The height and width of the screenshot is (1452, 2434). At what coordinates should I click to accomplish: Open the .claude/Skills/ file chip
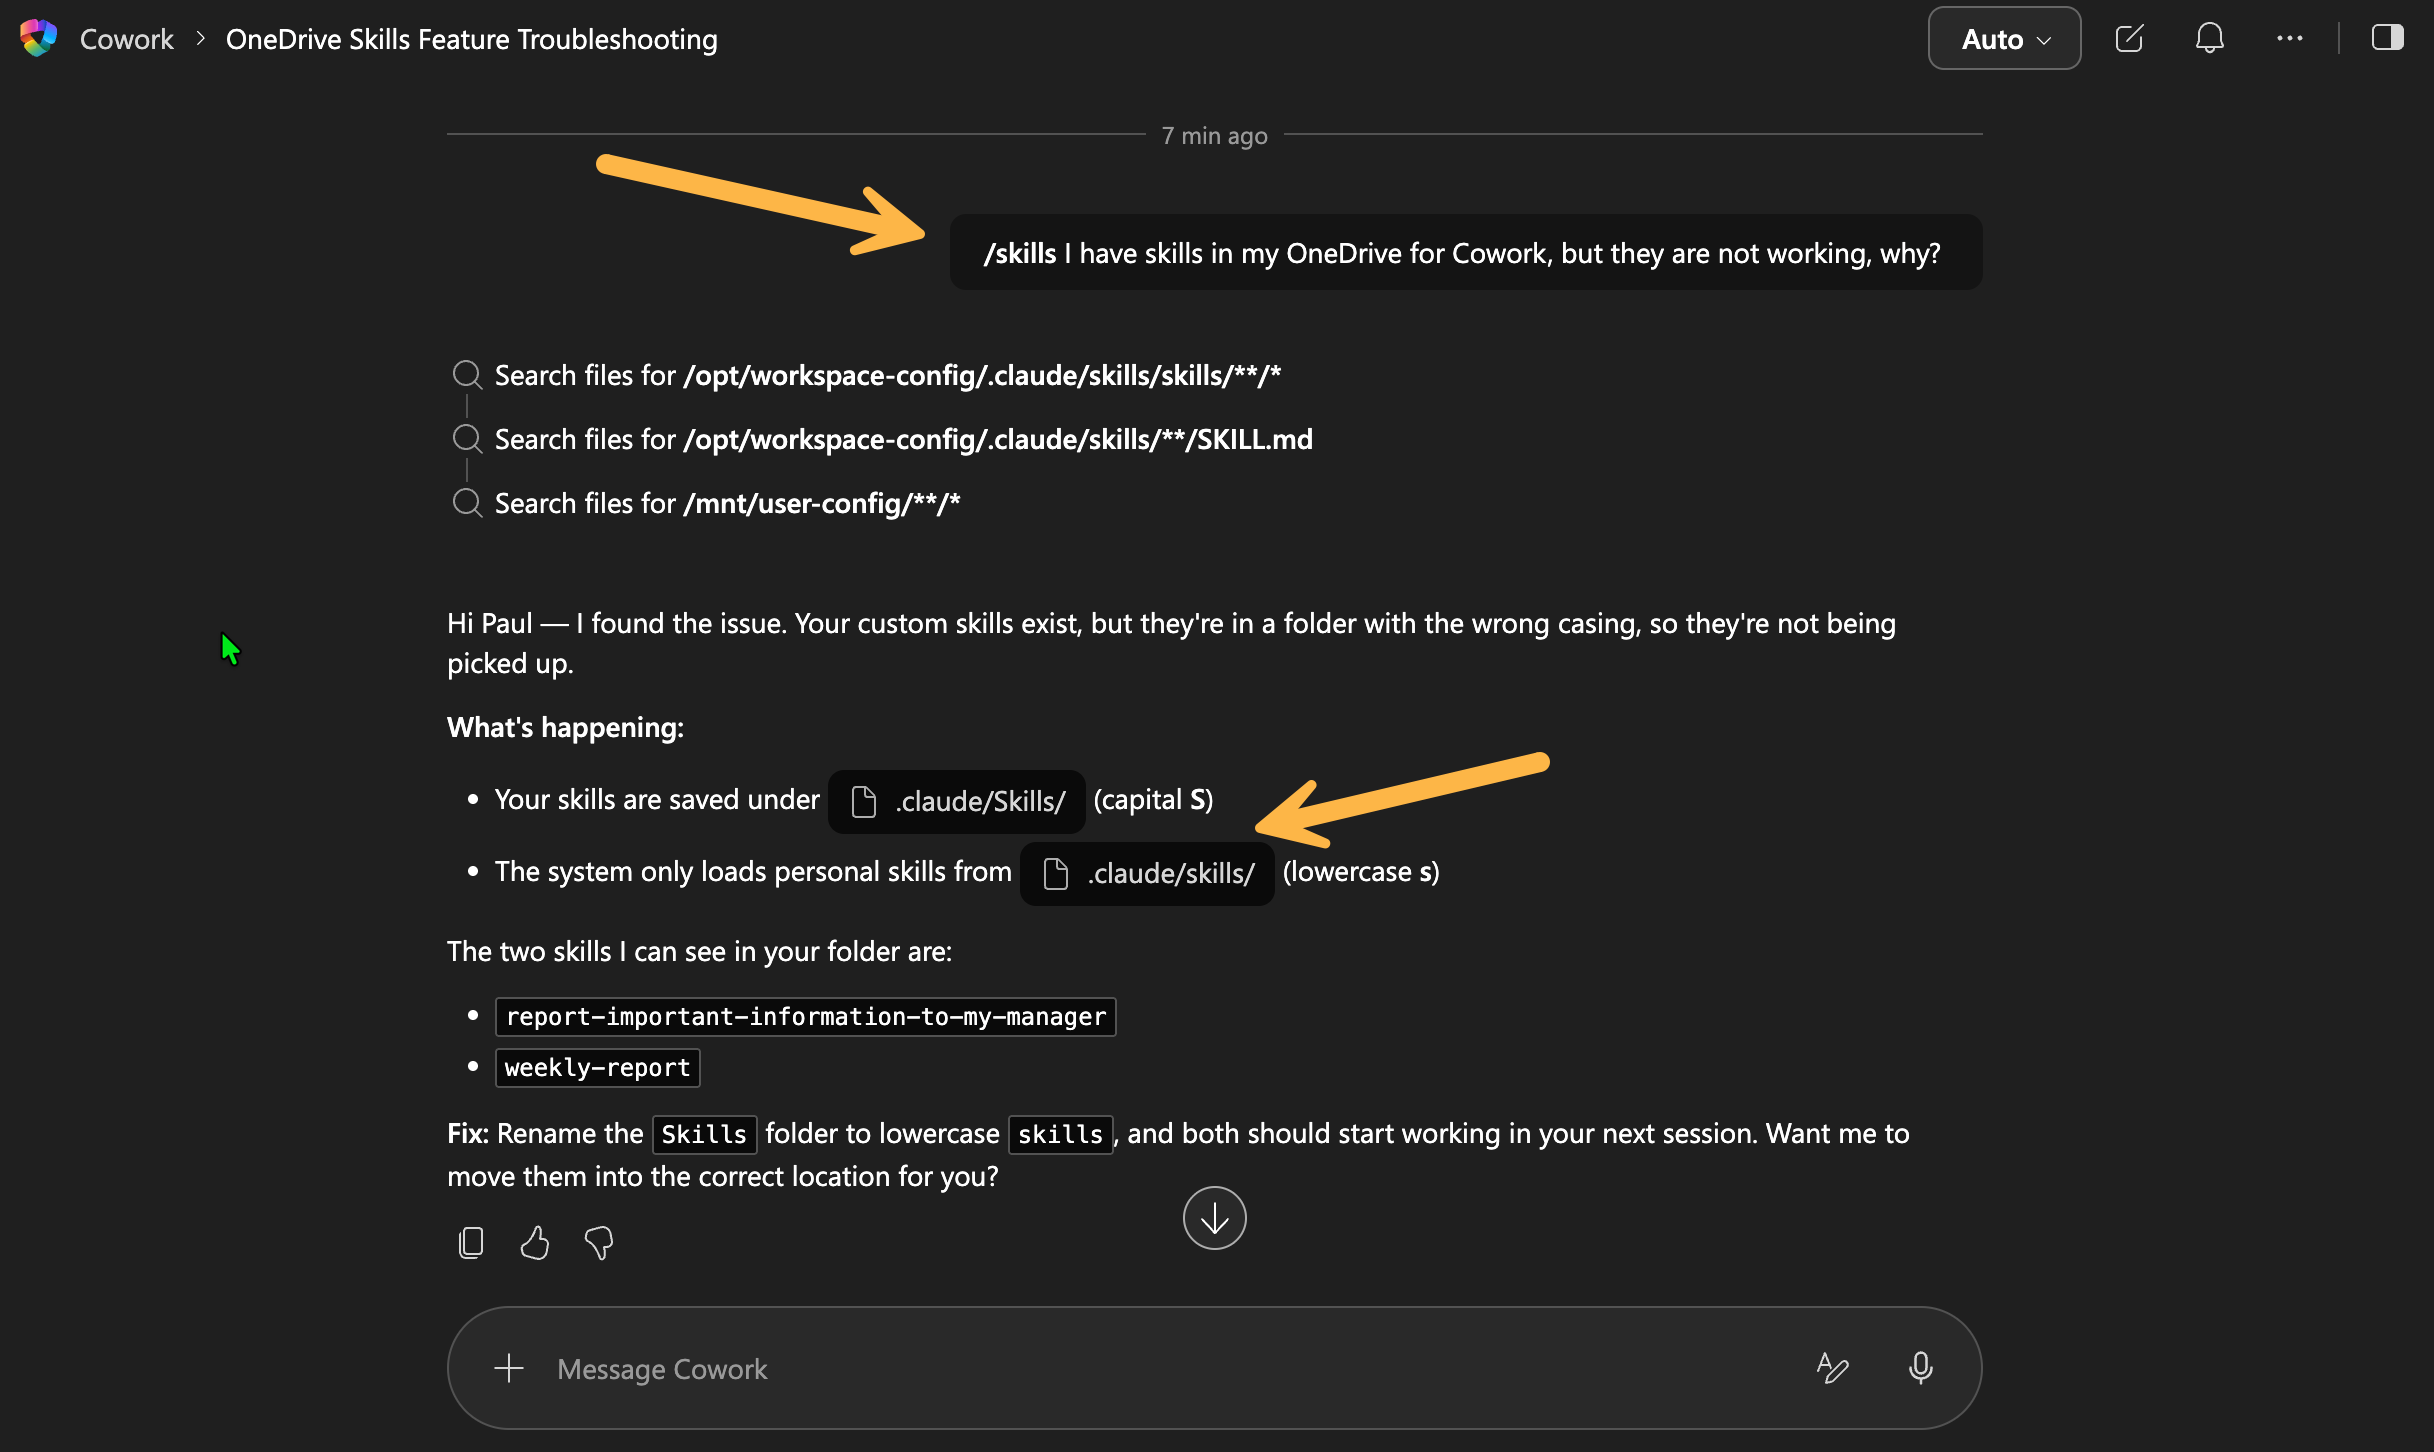pos(957,801)
